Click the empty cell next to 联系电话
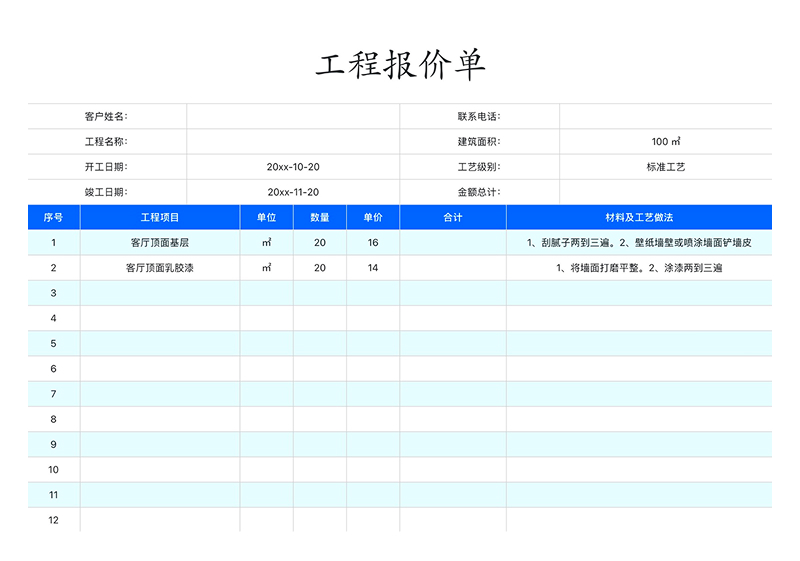The height and width of the screenshot is (561, 800). coord(665,117)
